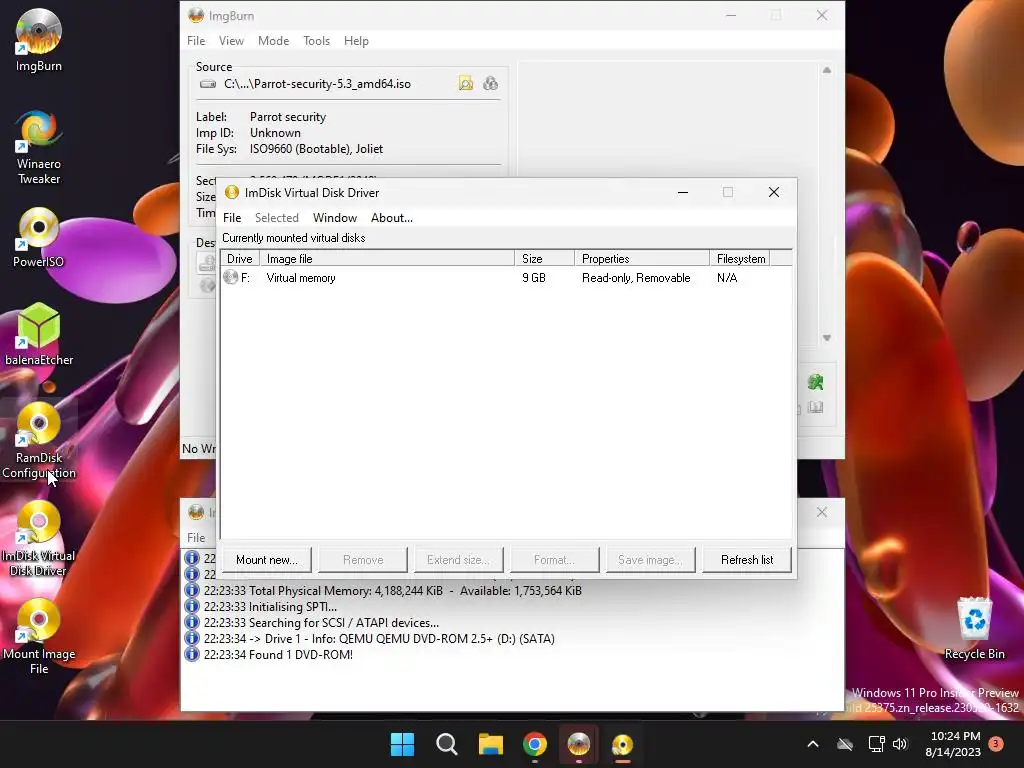This screenshot has height=768, width=1024.
Task: Click the Parrot-security-5.3_amd64.iso source path
Action: (x=317, y=84)
